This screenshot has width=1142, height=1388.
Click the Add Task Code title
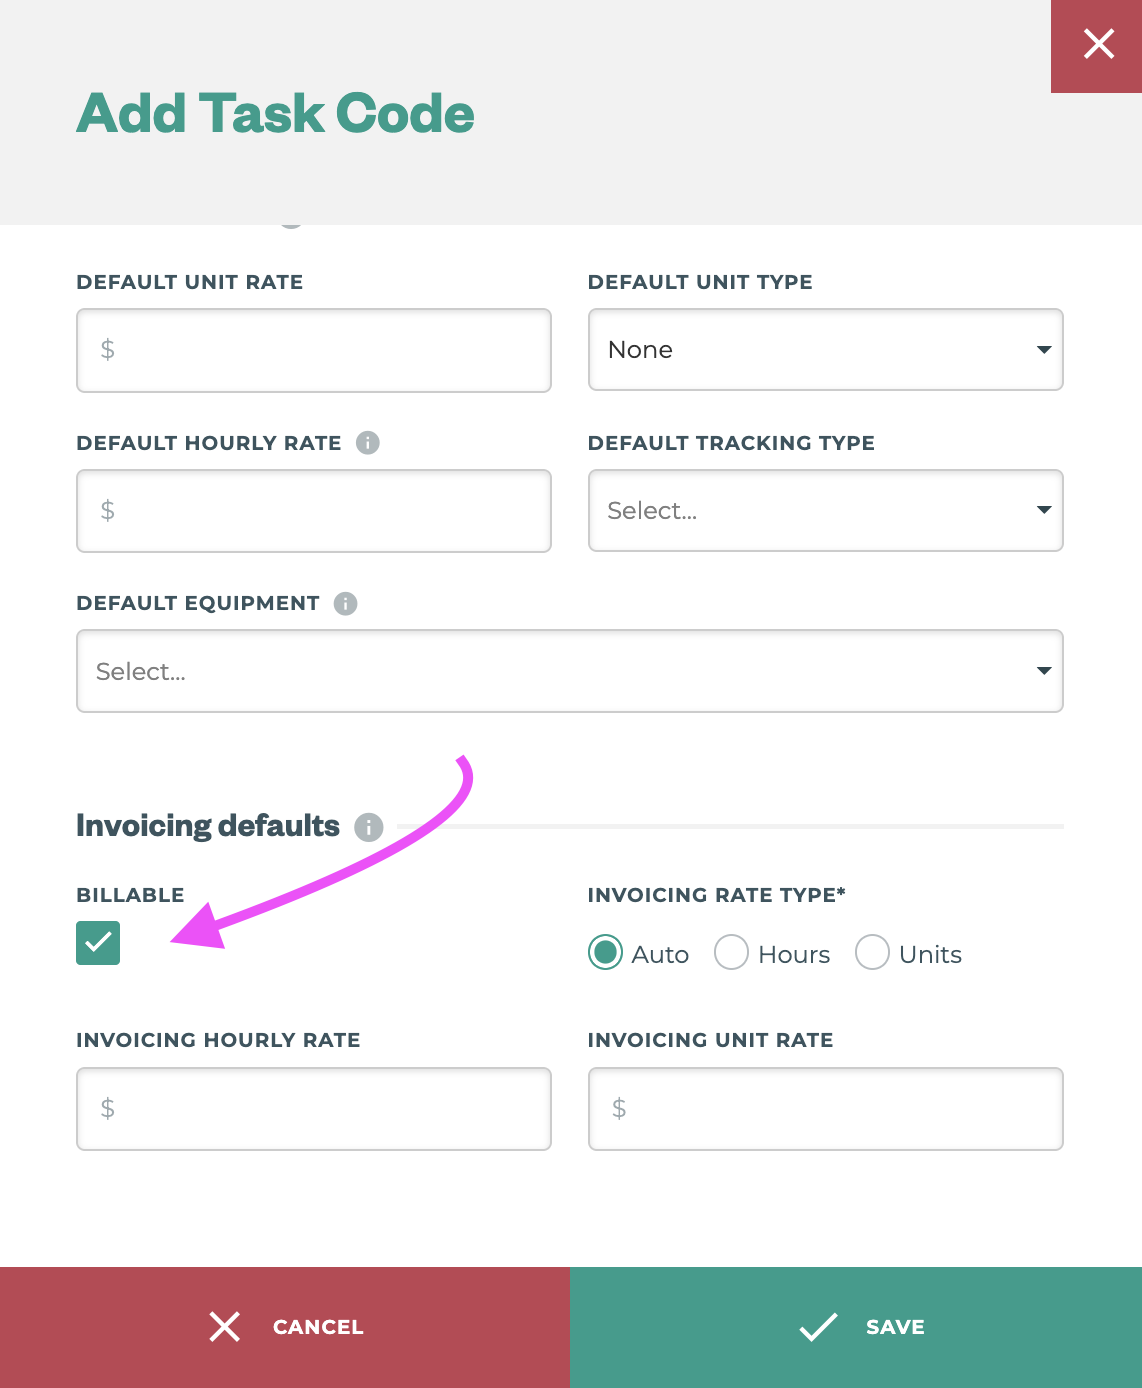pos(275,113)
